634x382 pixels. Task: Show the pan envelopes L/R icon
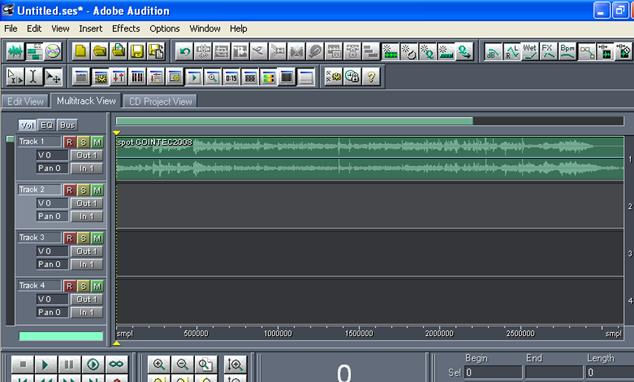pyautogui.click(x=511, y=51)
